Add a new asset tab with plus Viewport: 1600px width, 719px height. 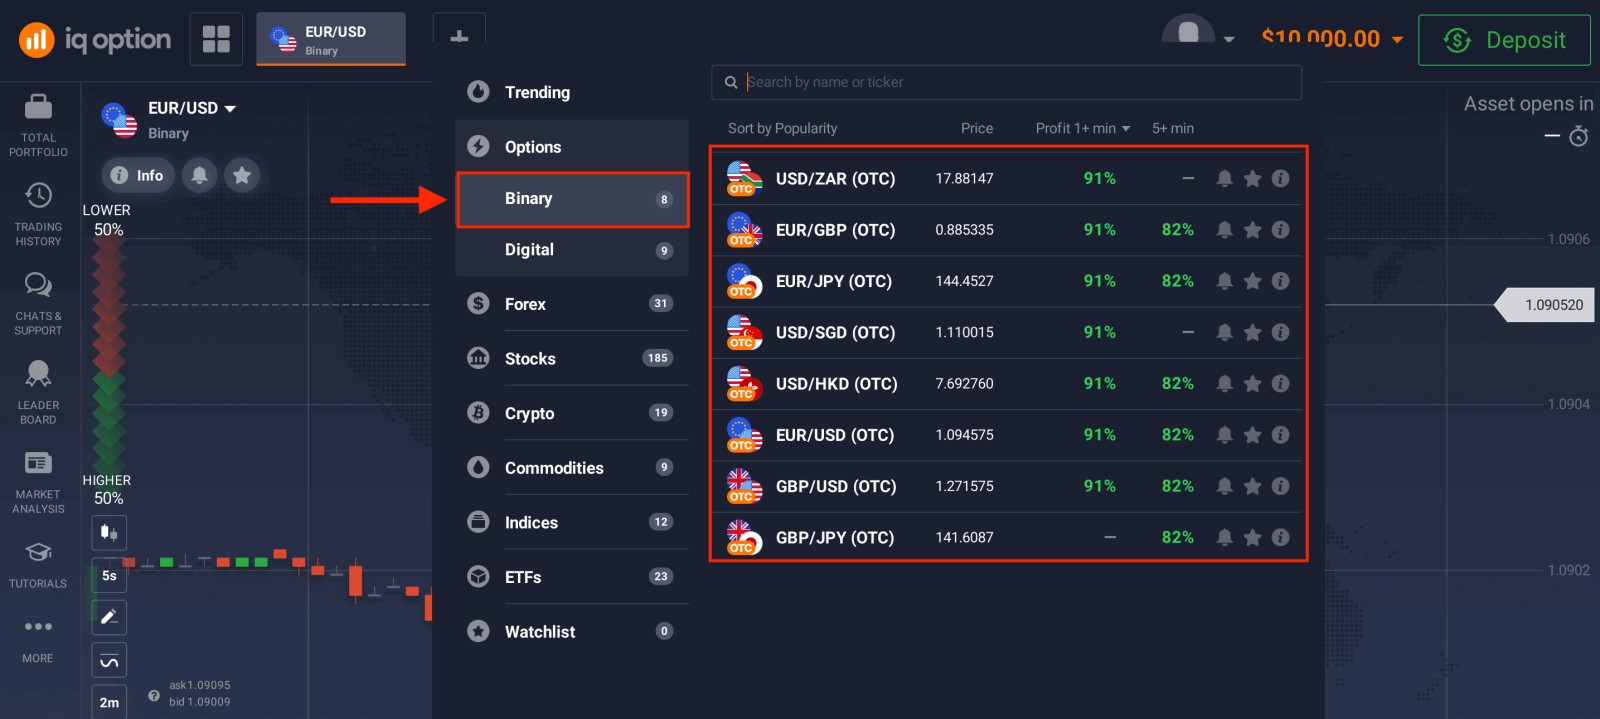[x=459, y=37]
